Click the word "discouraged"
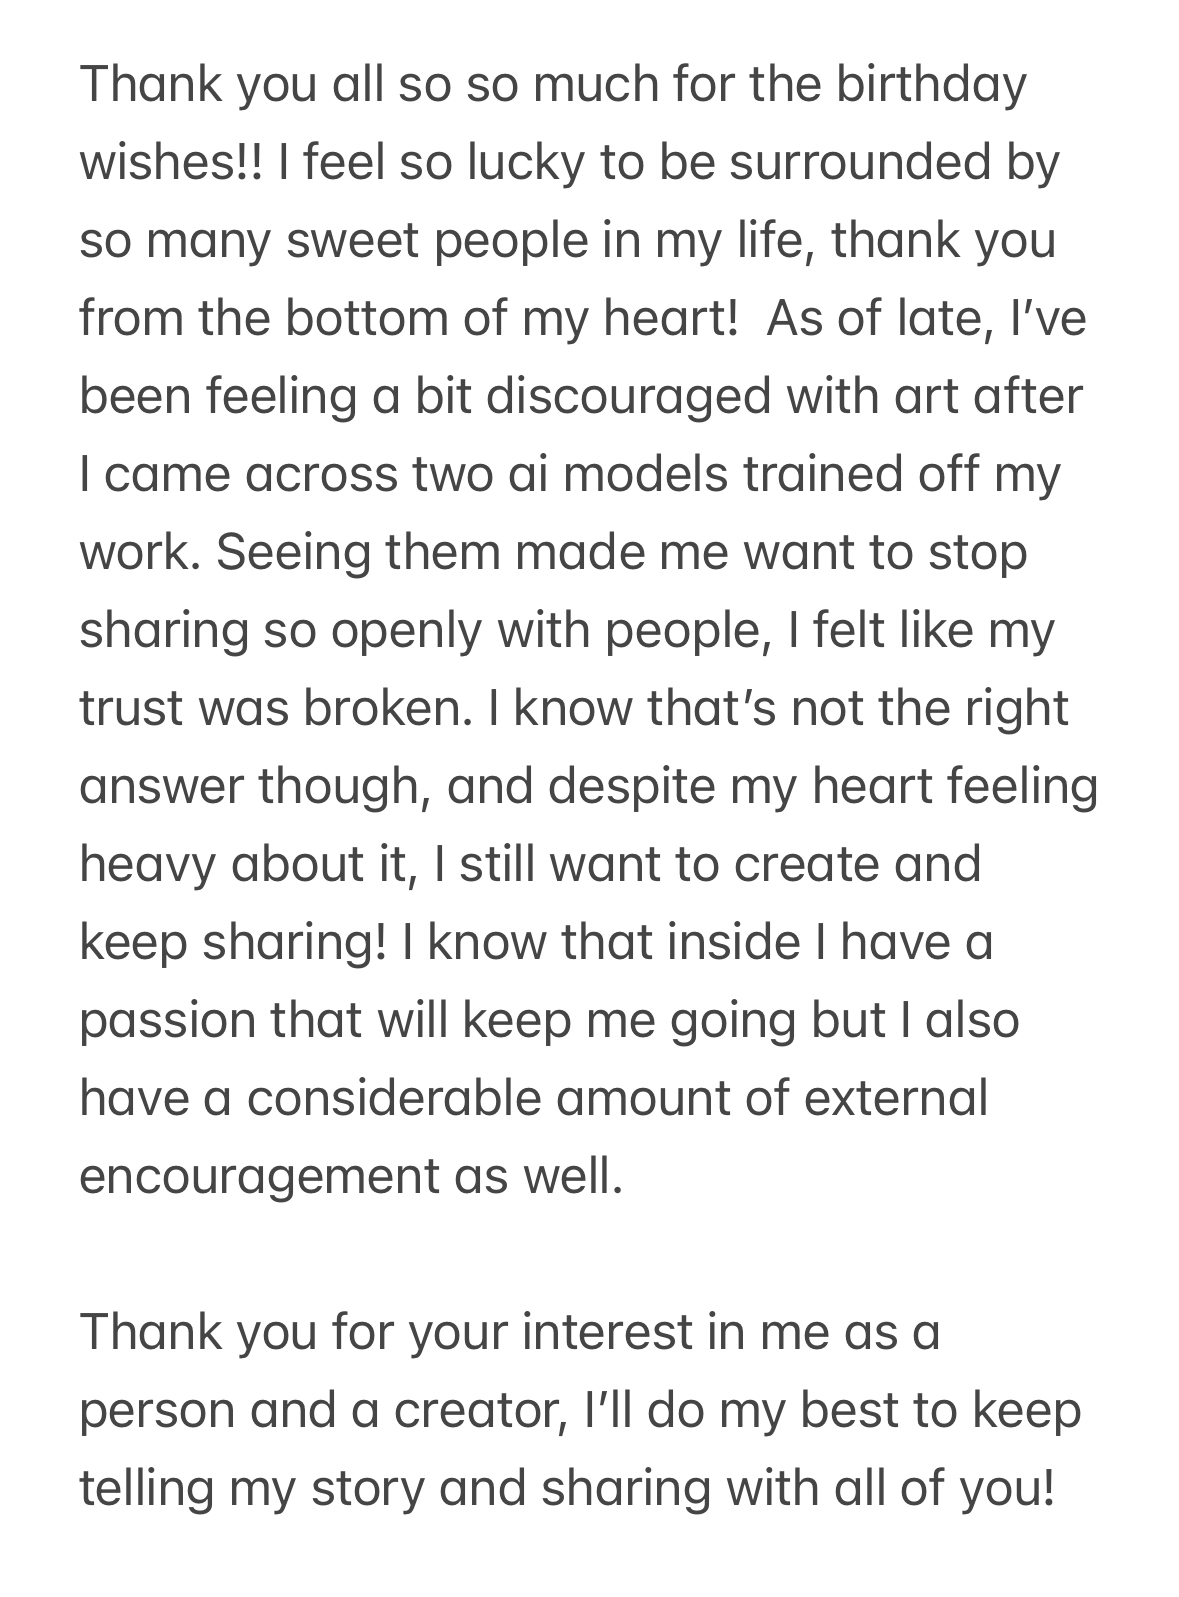The height and width of the screenshot is (1597, 1179). coord(630,396)
